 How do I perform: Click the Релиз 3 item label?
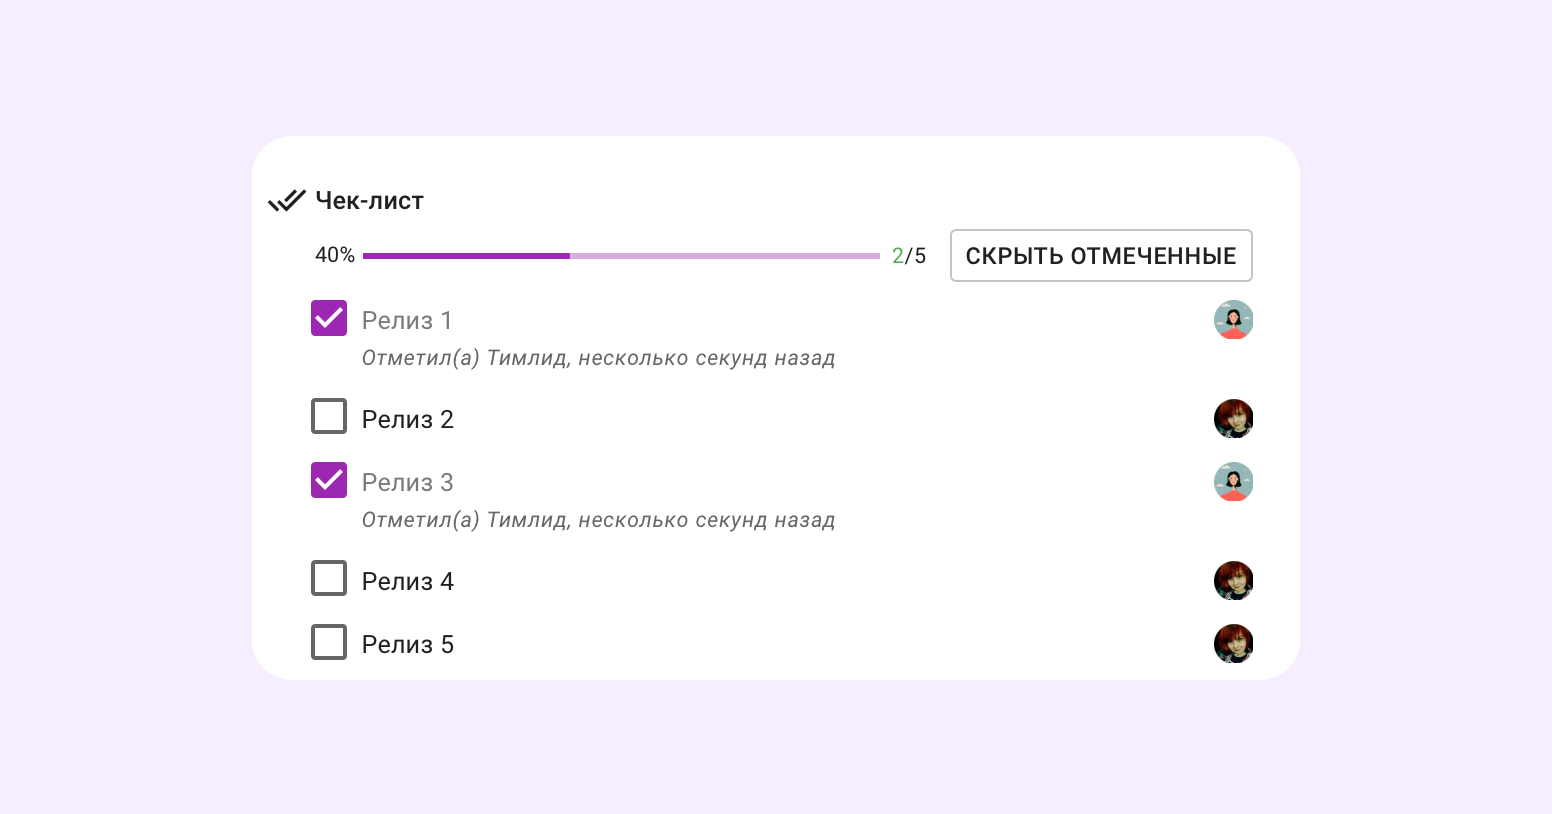click(x=407, y=483)
